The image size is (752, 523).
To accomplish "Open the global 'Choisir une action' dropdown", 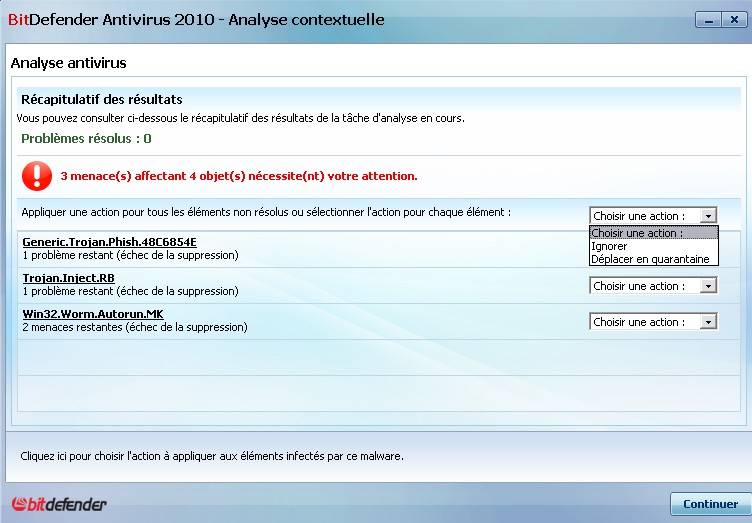I will [x=653, y=216].
